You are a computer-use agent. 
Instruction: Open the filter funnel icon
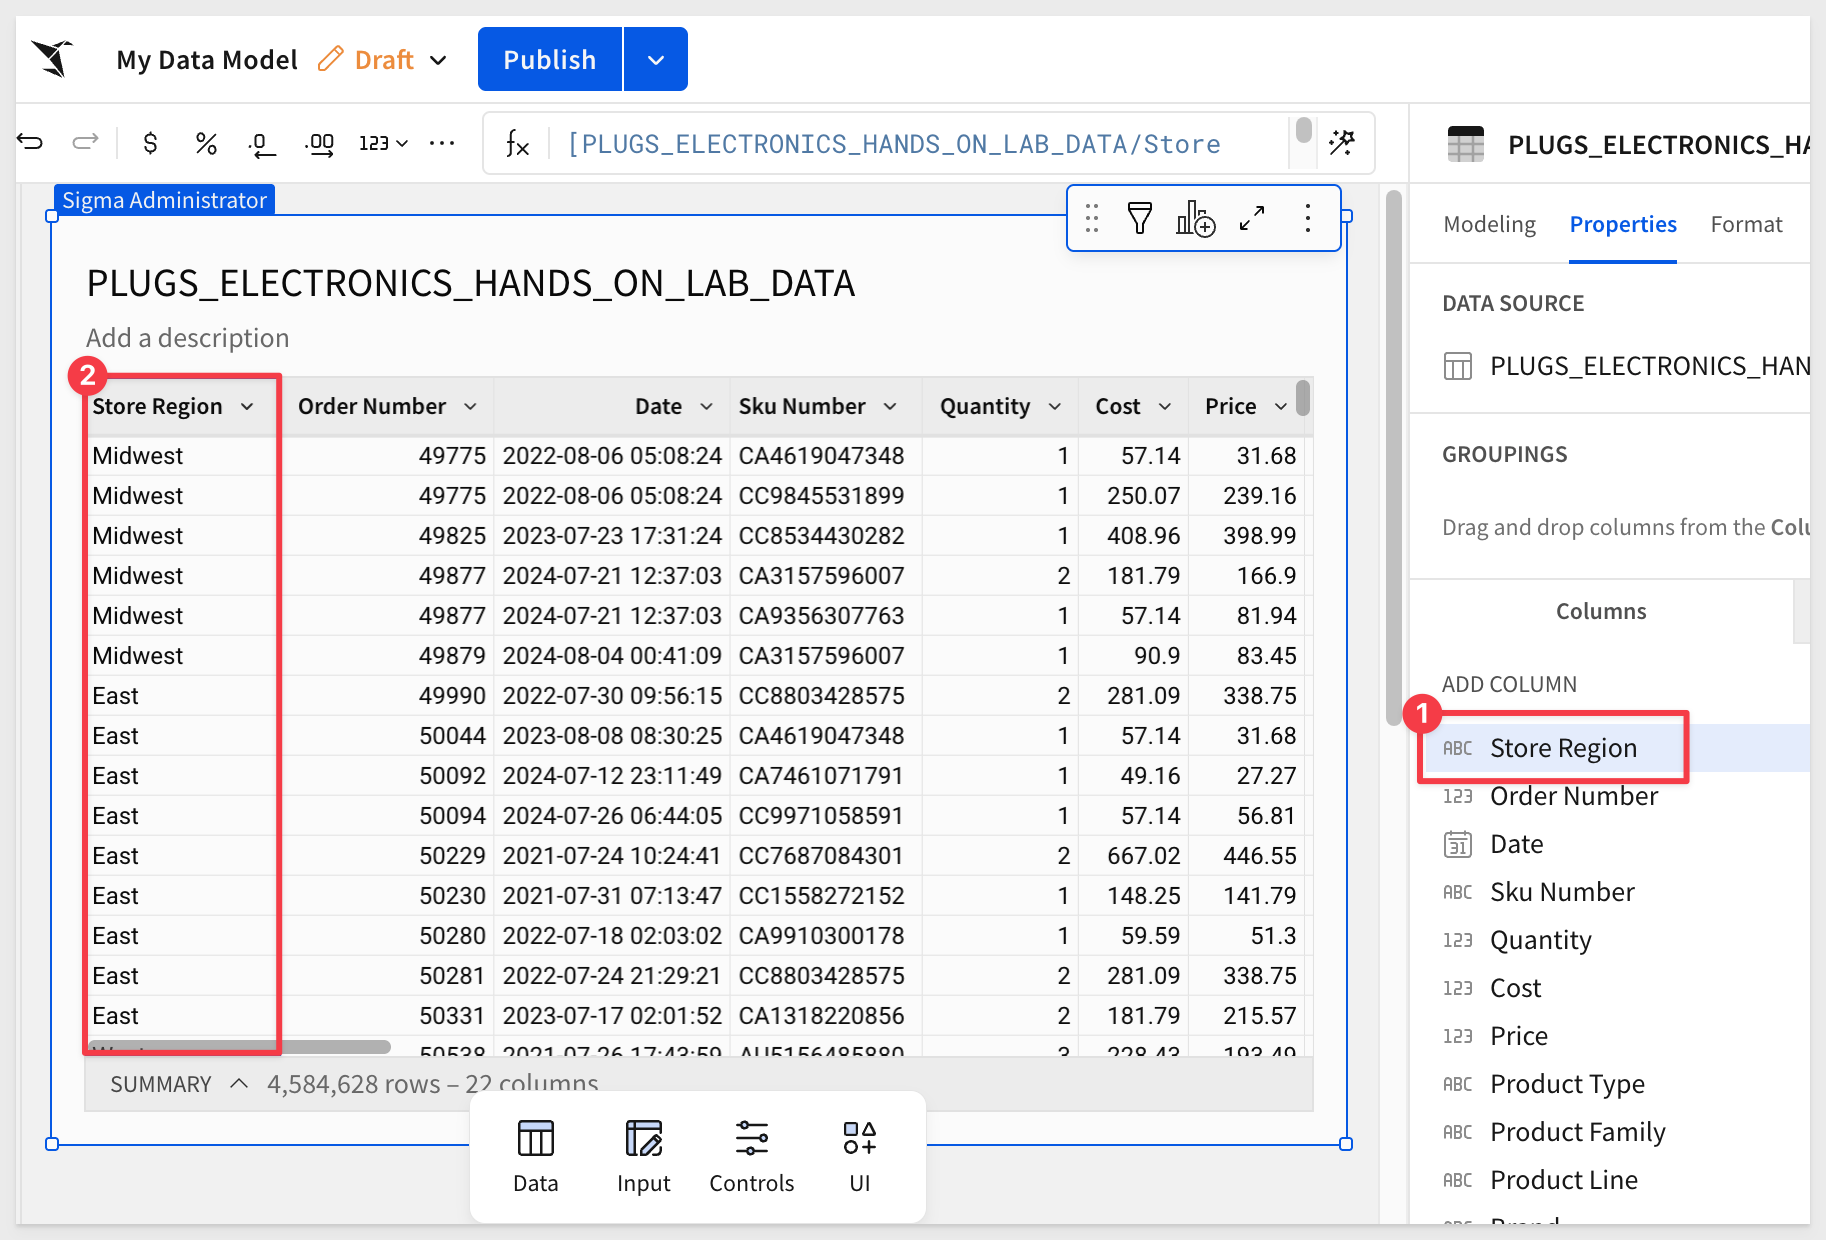click(1140, 218)
